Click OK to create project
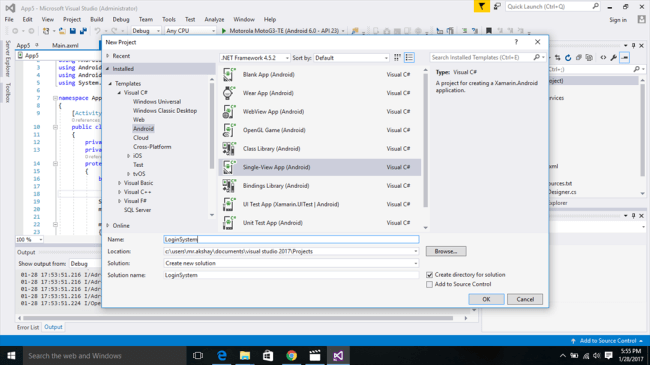This screenshot has height=365, width=650. [x=486, y=299]
